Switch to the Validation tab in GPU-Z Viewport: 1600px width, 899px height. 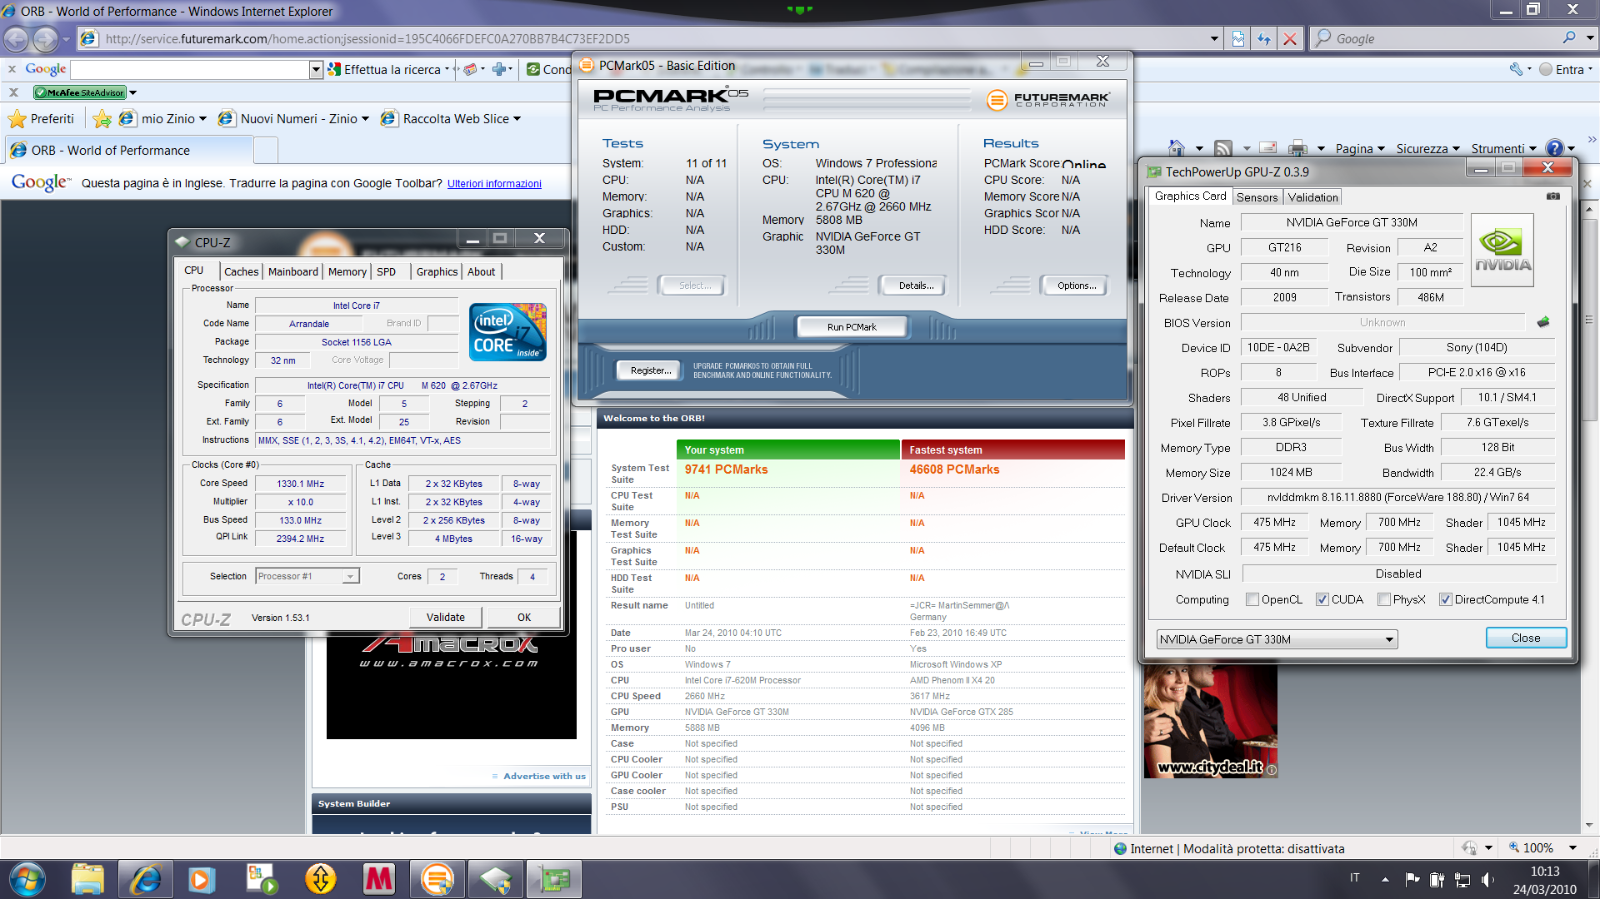1313,197
